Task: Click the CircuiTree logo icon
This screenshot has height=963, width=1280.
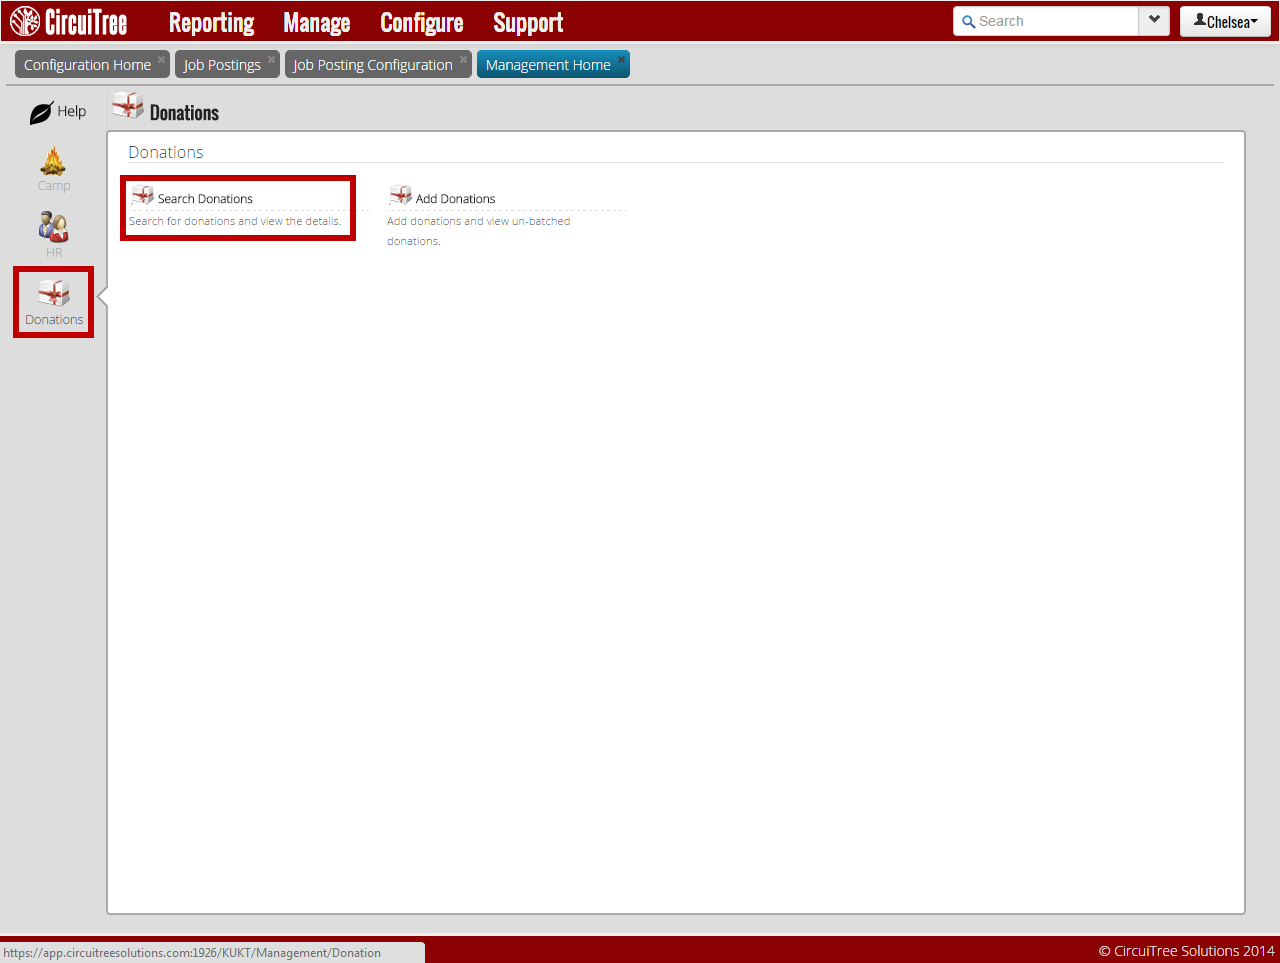Action: [25, 21]
